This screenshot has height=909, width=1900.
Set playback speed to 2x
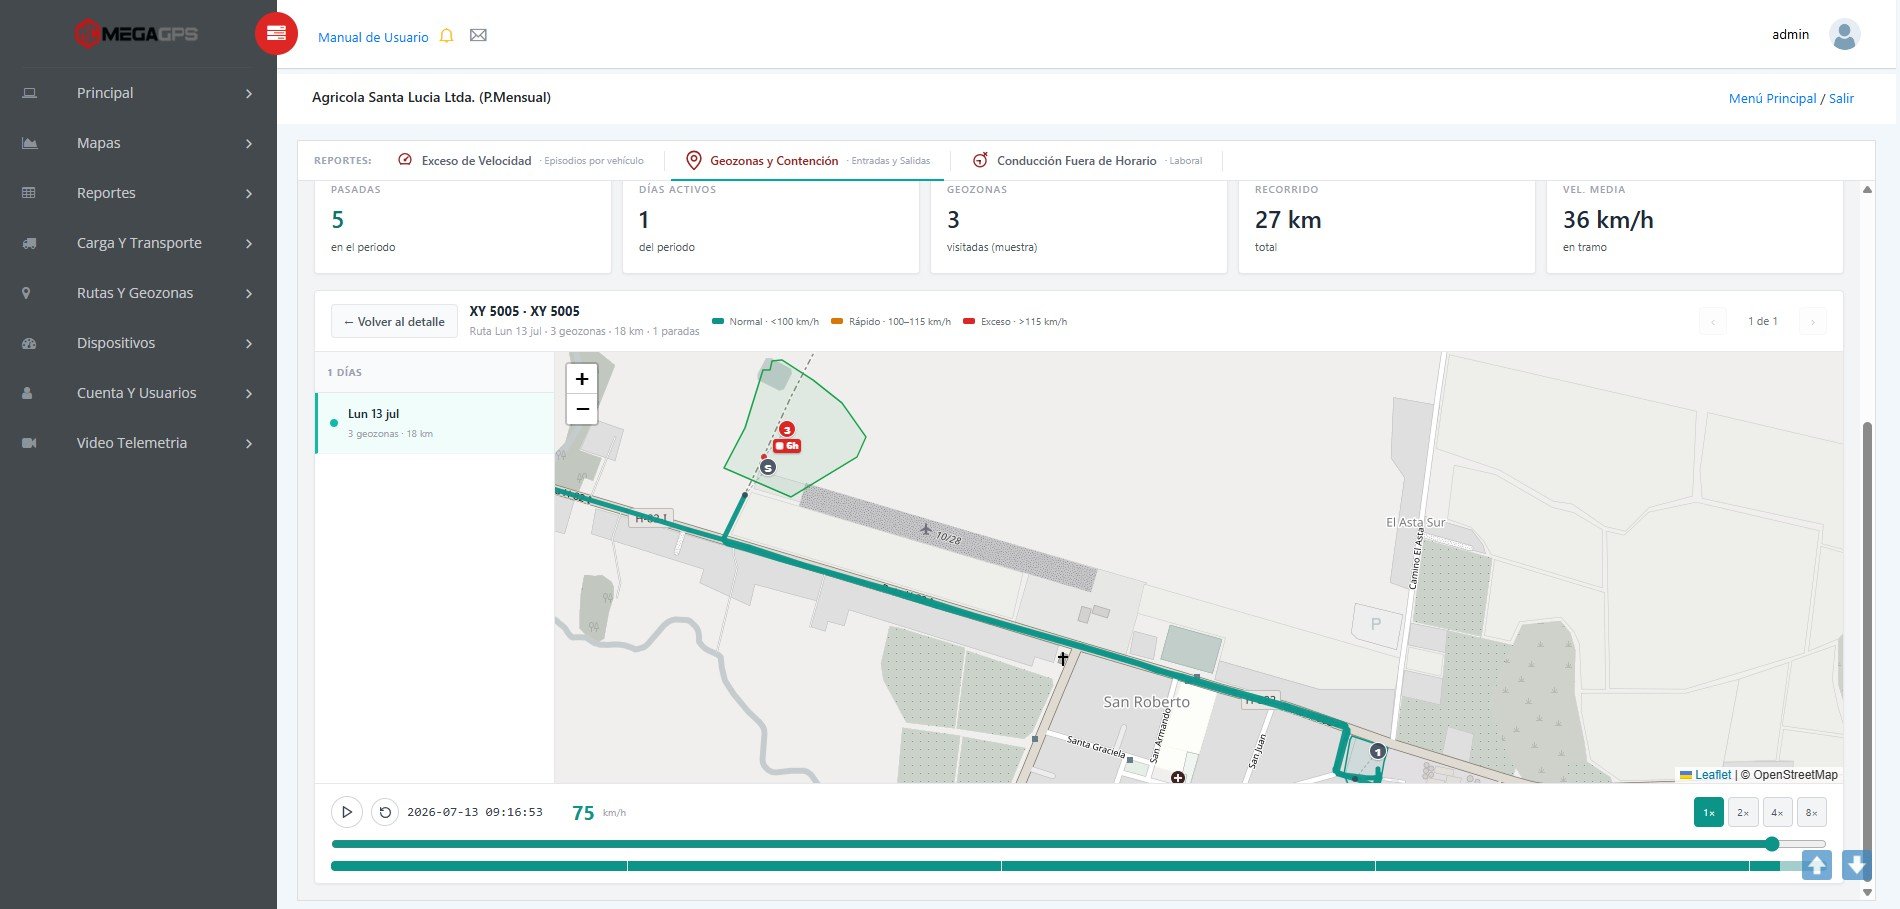[x=1743, y=812]
